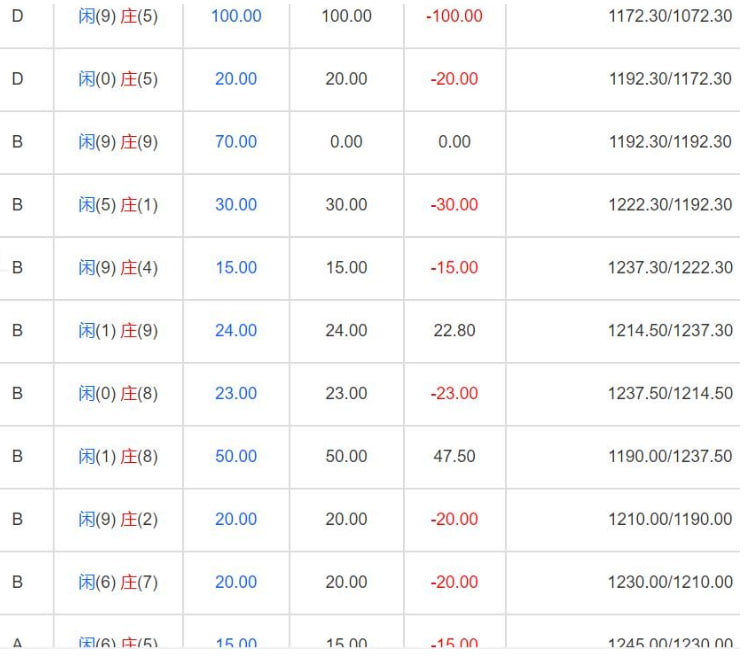Click the 闲(5) 庄(1) result cell
746x656 pixels.
(118, 205)
